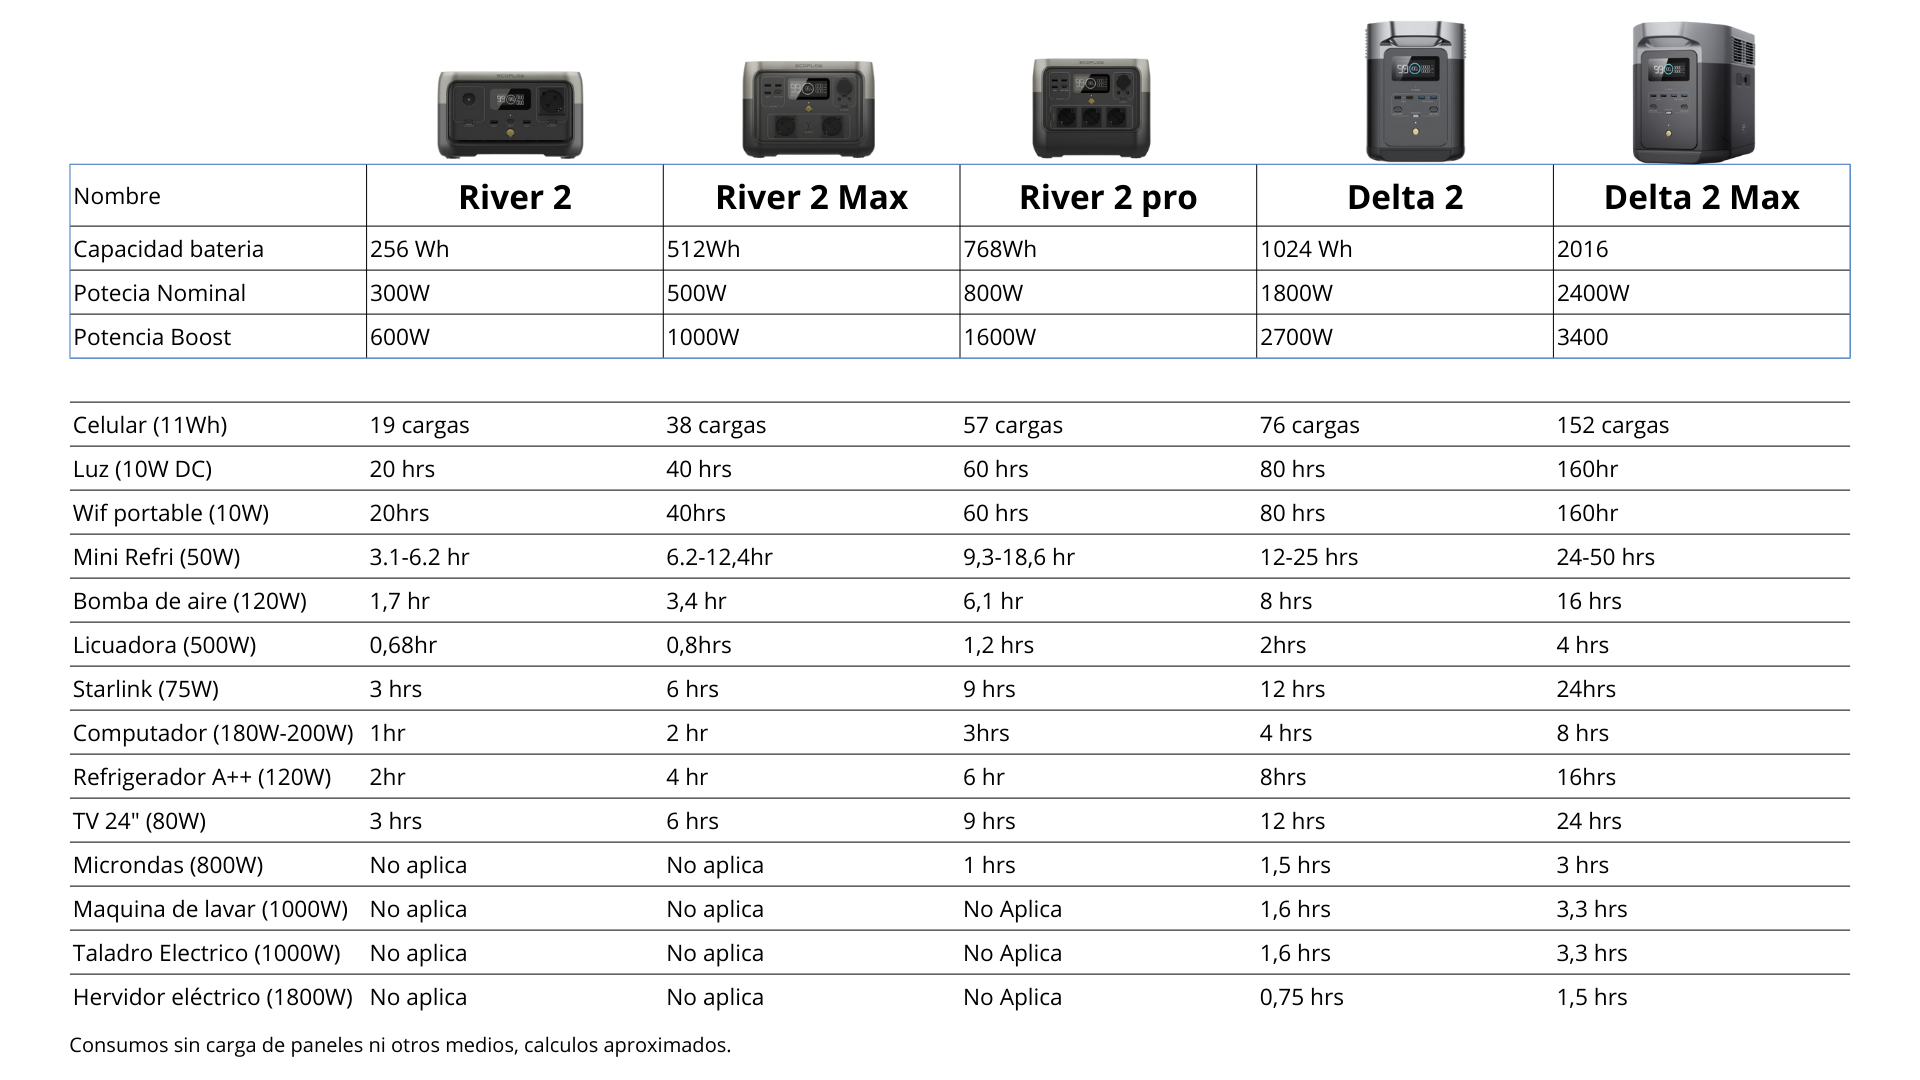
Task: Select the River 2 Max header cell
Action: [811, 197]
